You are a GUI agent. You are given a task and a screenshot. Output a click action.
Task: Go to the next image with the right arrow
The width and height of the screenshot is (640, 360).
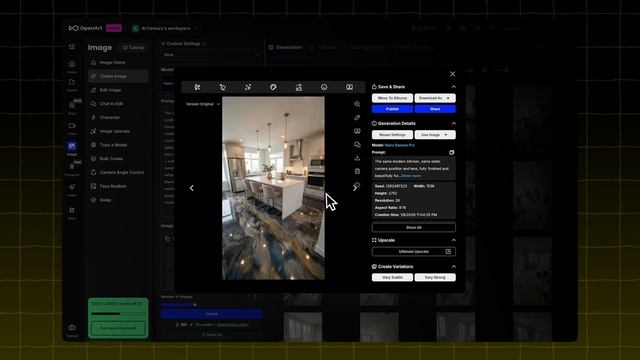click(x=355, y=188)
